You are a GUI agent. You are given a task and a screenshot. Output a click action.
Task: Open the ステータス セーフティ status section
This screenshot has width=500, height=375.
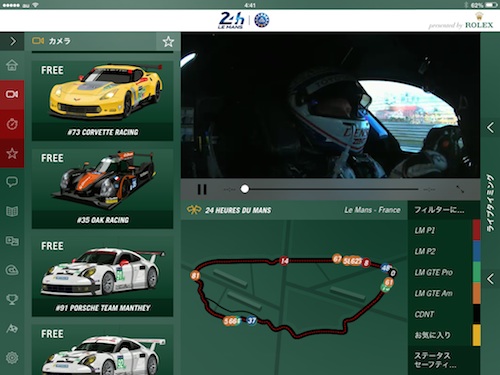[x=444, y=361]
